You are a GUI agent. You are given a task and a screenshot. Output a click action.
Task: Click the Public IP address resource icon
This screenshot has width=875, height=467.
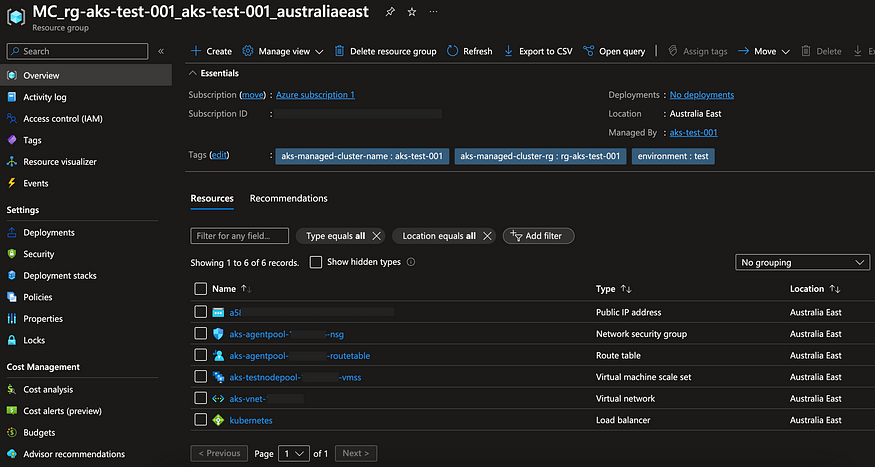tap(218, 312)
